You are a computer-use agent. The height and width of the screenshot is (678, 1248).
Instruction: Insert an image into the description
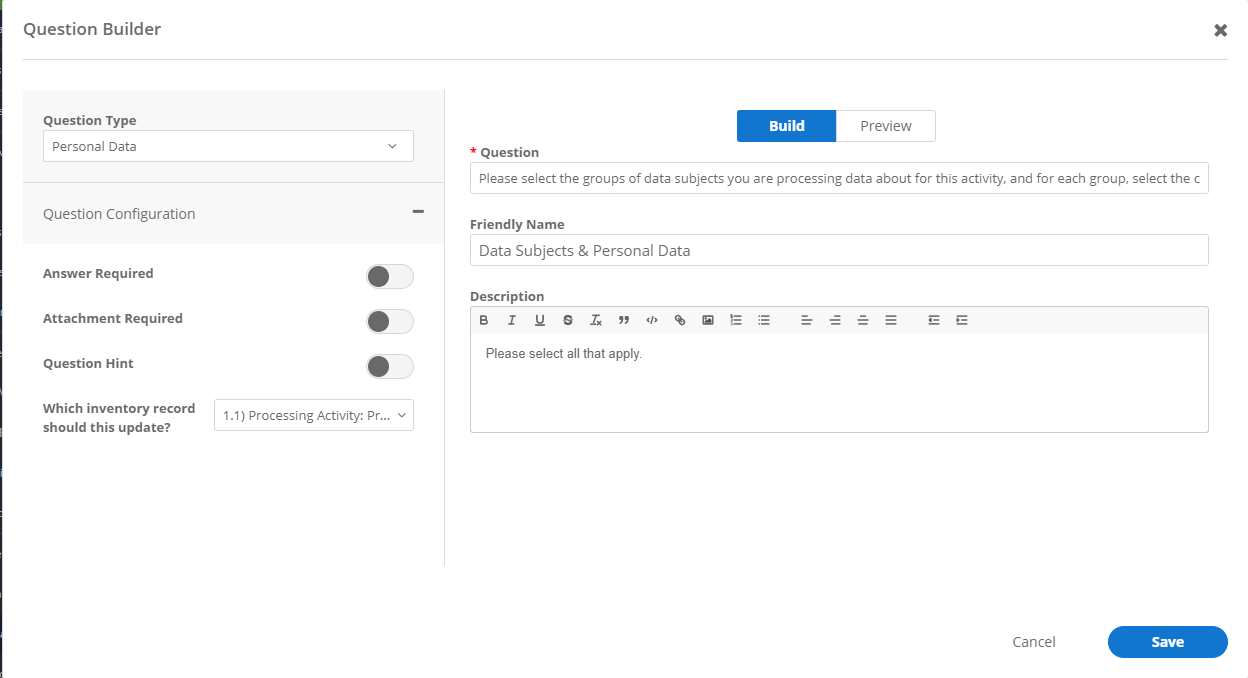click(x=708, y=320)
